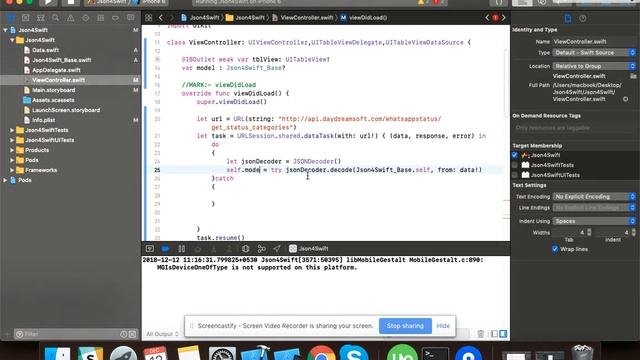Image resolution: width=640 pixels, height=360 pixels.
Task: Toggle Json4Swift target membership checkbox
Action: pyautogui.click(x=515, y=155)
